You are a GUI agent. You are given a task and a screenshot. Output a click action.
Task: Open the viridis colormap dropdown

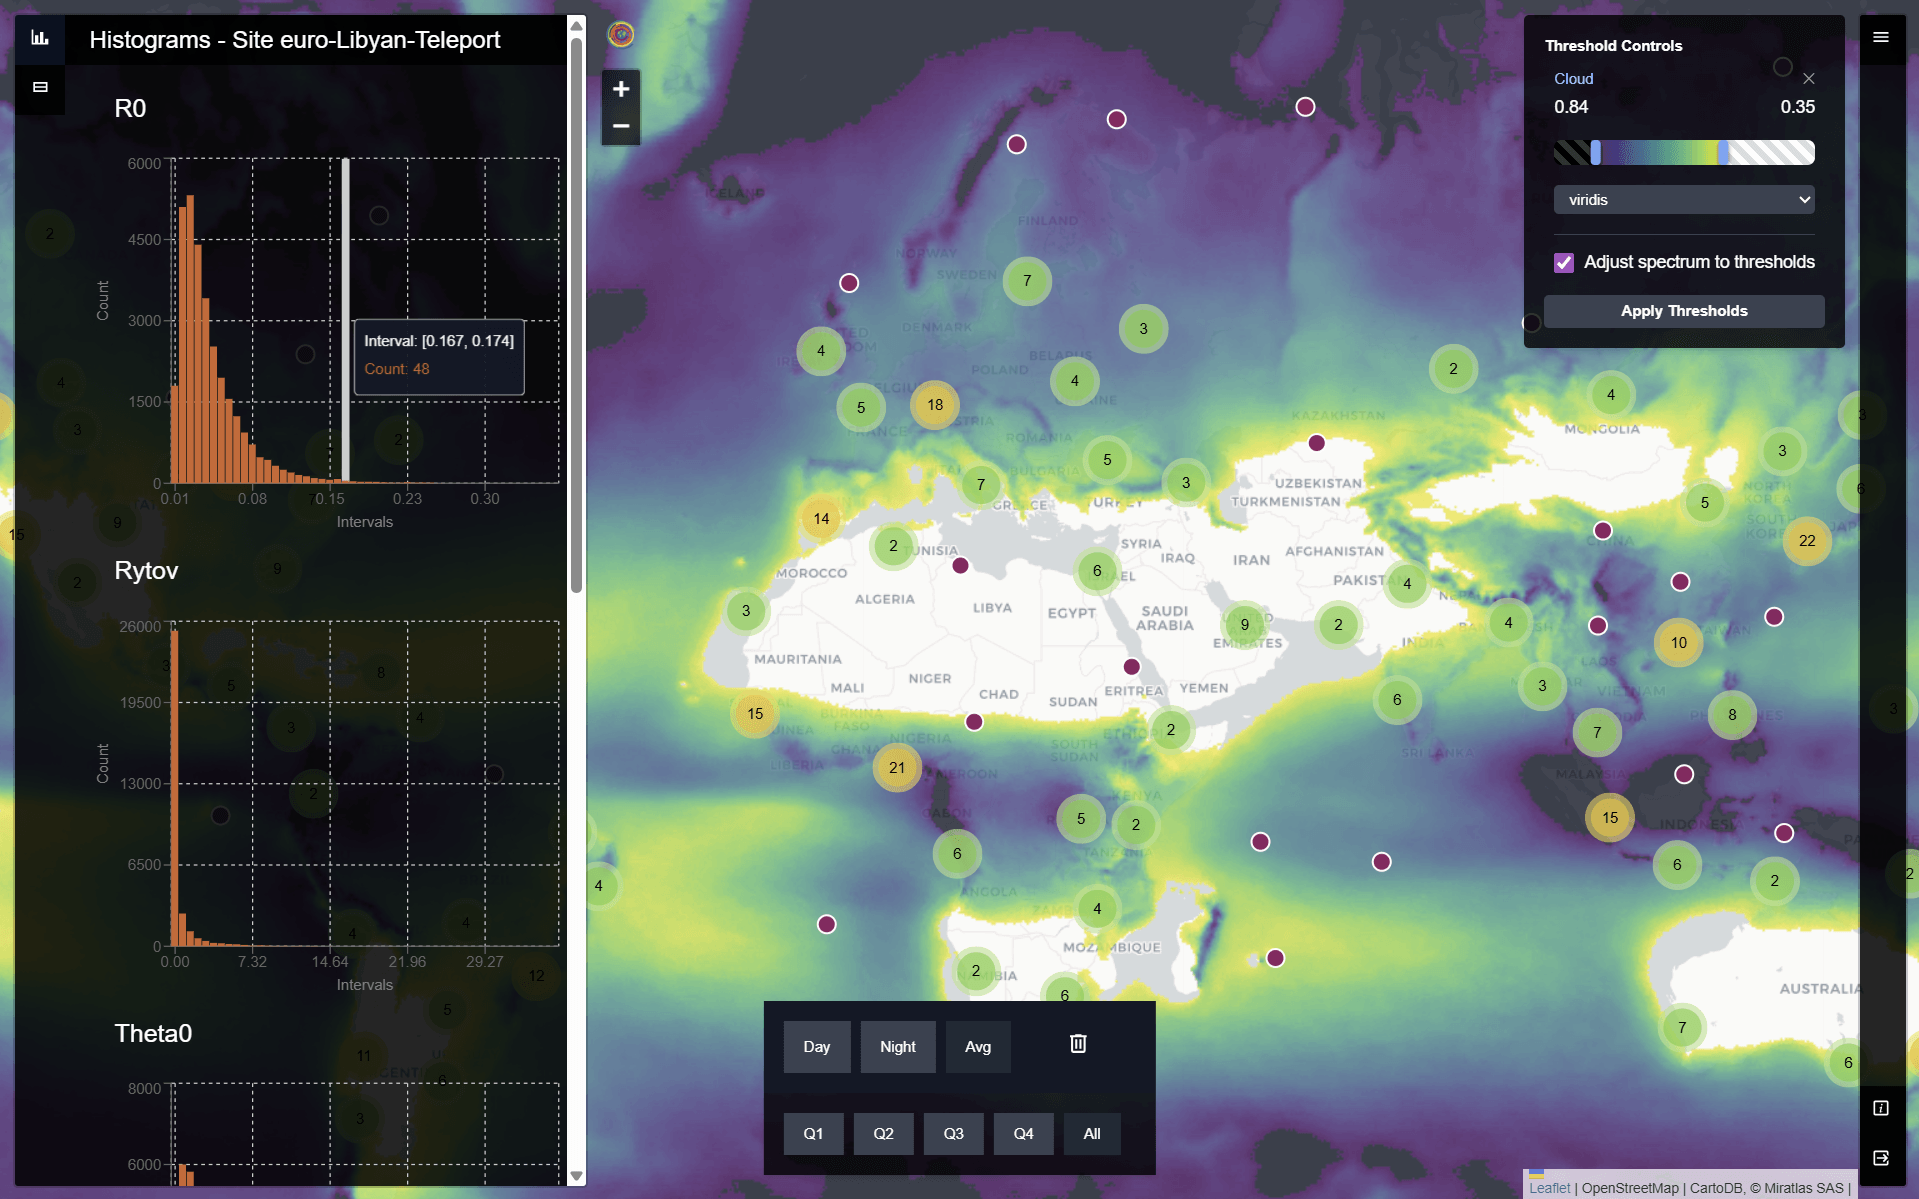[x=1684, y=200]
